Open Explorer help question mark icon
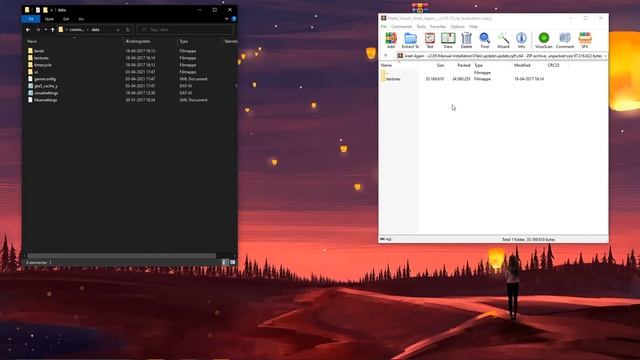 [x=234, y=19]
